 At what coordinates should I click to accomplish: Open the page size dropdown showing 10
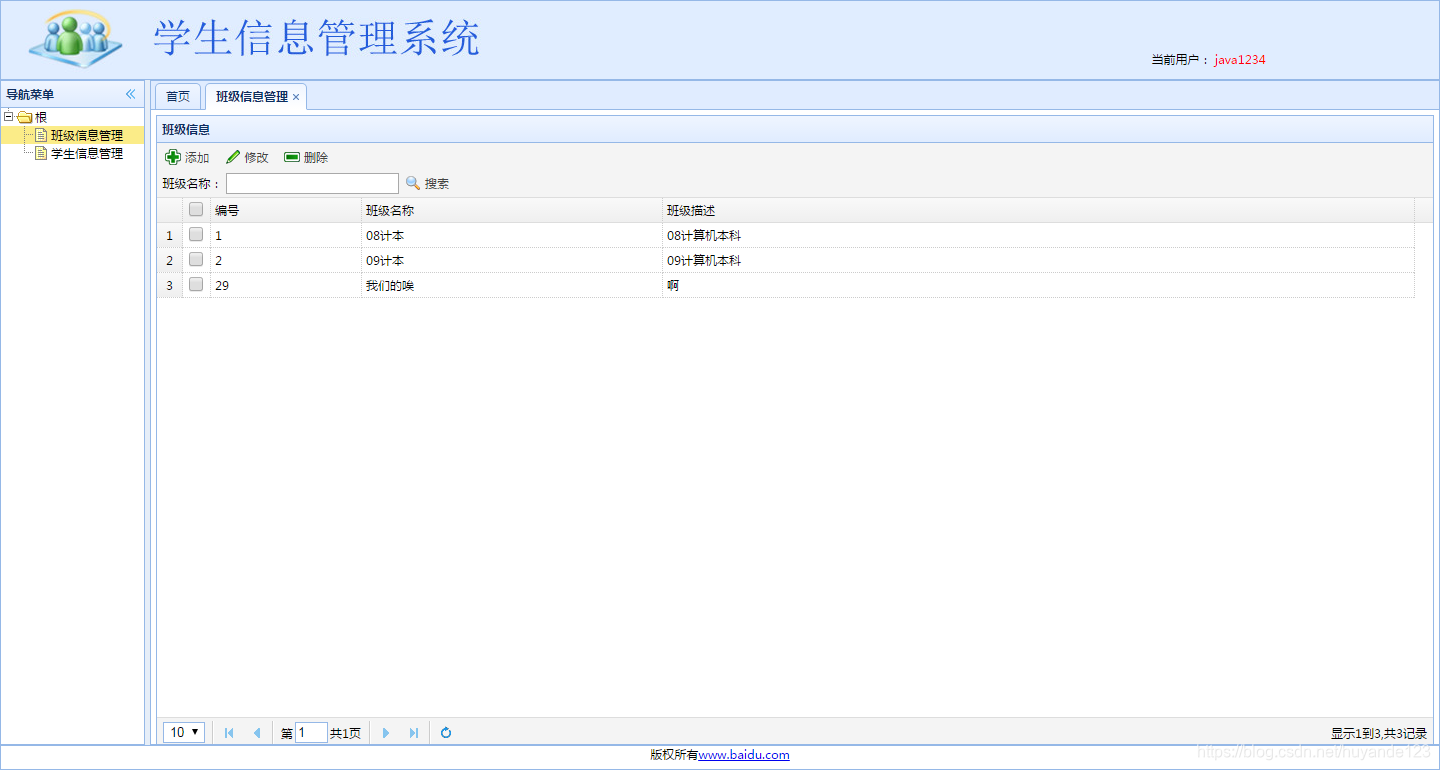coord(184,732)
